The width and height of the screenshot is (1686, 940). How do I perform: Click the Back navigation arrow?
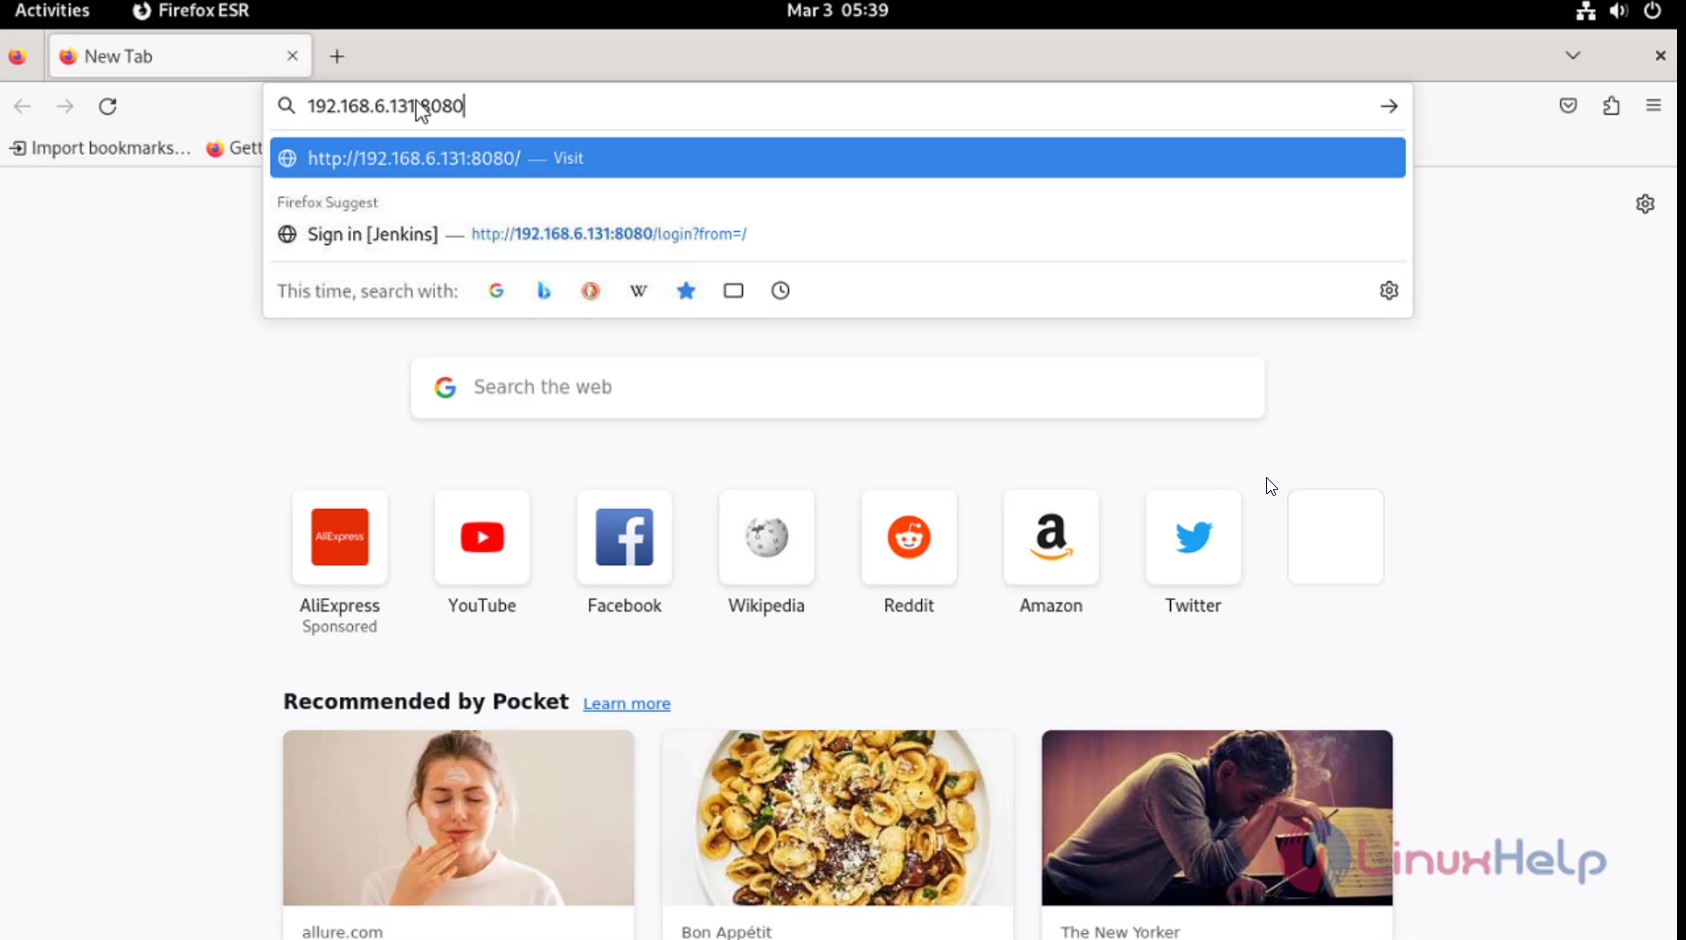click(x=22, y=106)
